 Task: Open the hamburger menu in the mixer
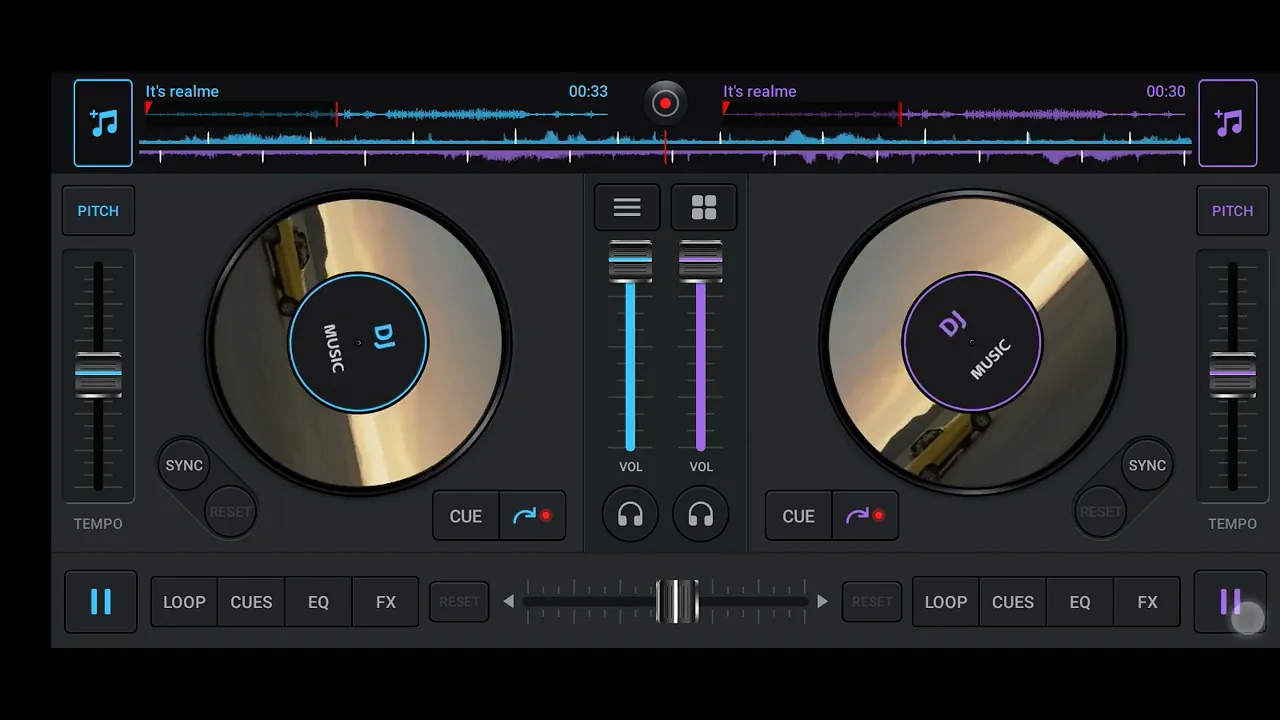(x=627, y=207)
